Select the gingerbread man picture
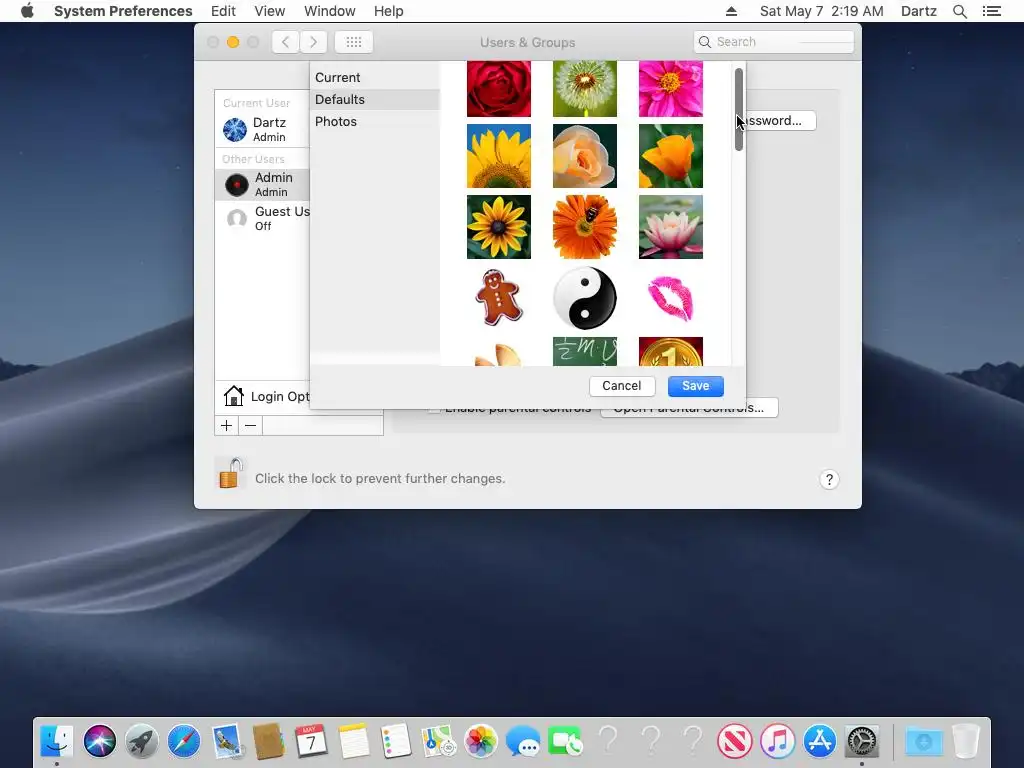 [x=499, y=298]
